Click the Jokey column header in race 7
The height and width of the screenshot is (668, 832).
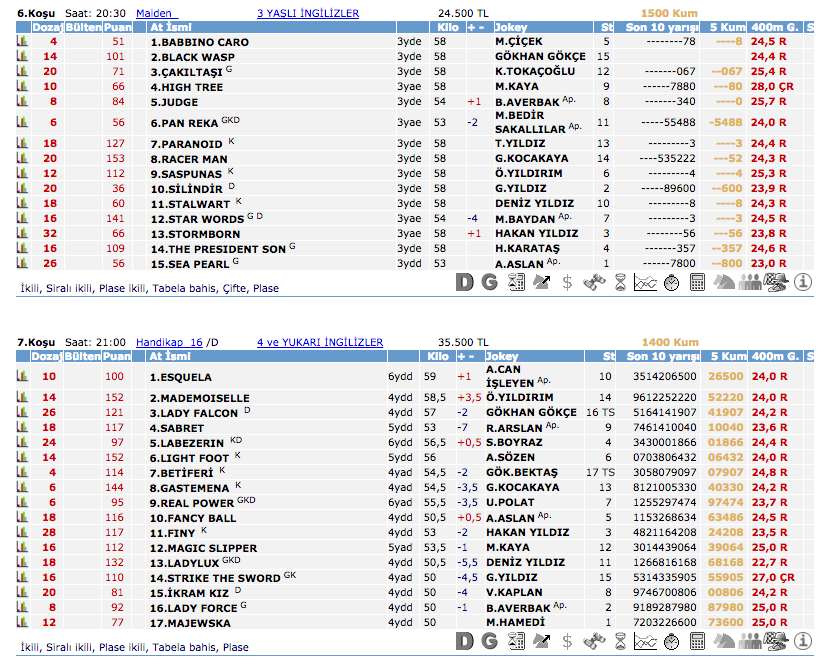point(502,356)
